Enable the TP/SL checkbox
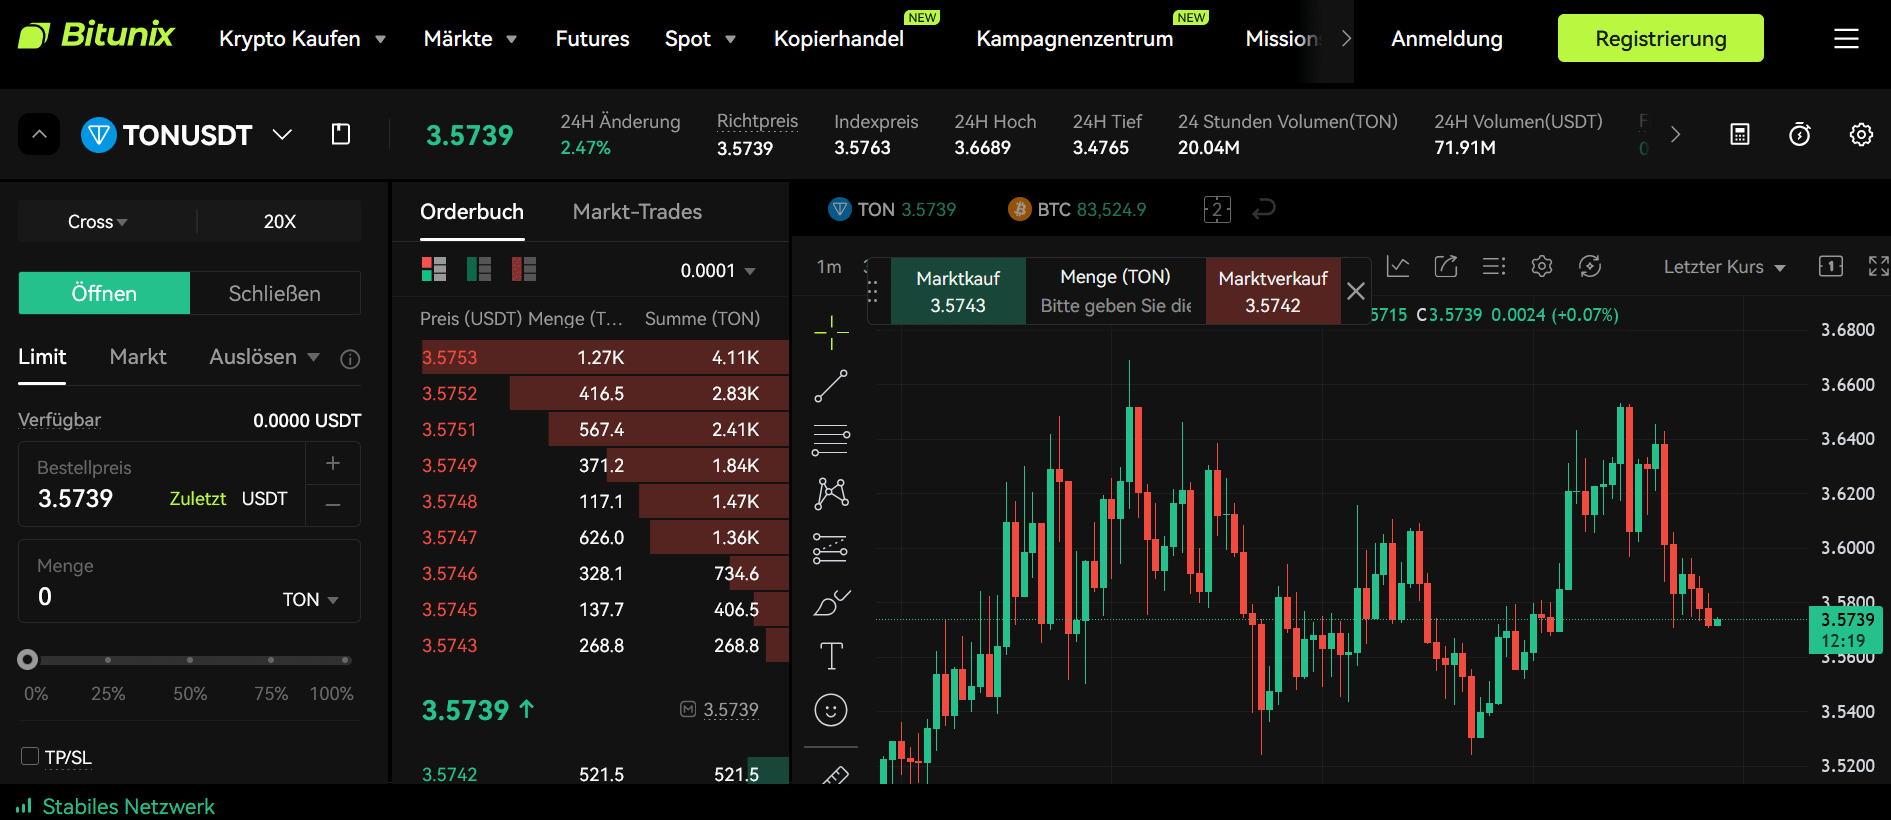The image size is (1891, 820). pyautogui.click(x=30, y=756)
